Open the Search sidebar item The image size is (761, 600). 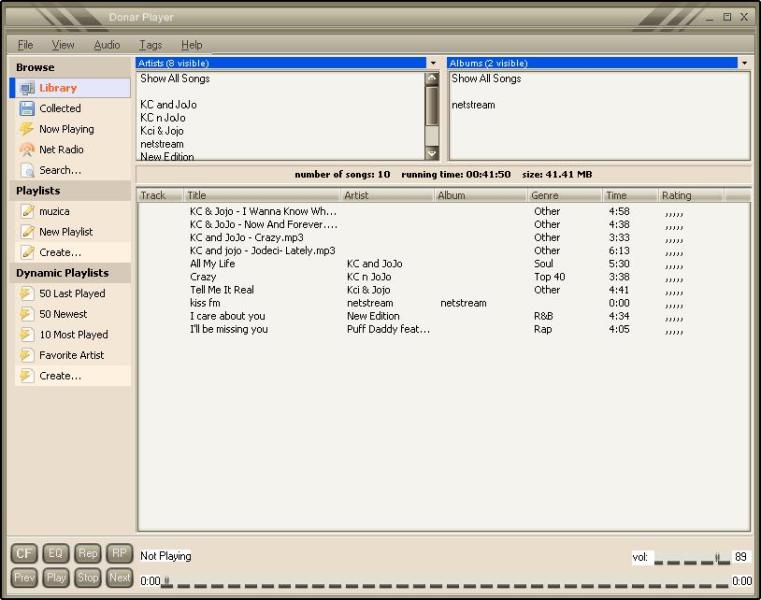60,170
